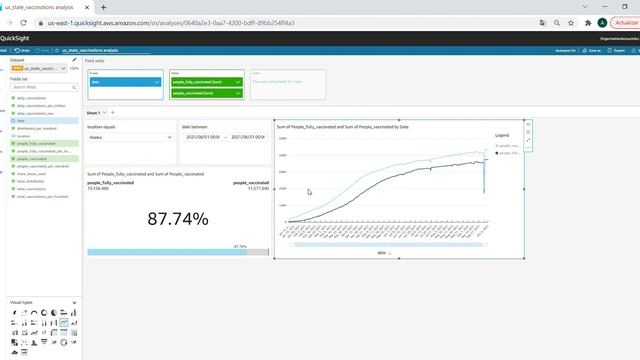Screen dimensions: 640x360
Task: Click the empty Color field well
Action: [288, 84]
